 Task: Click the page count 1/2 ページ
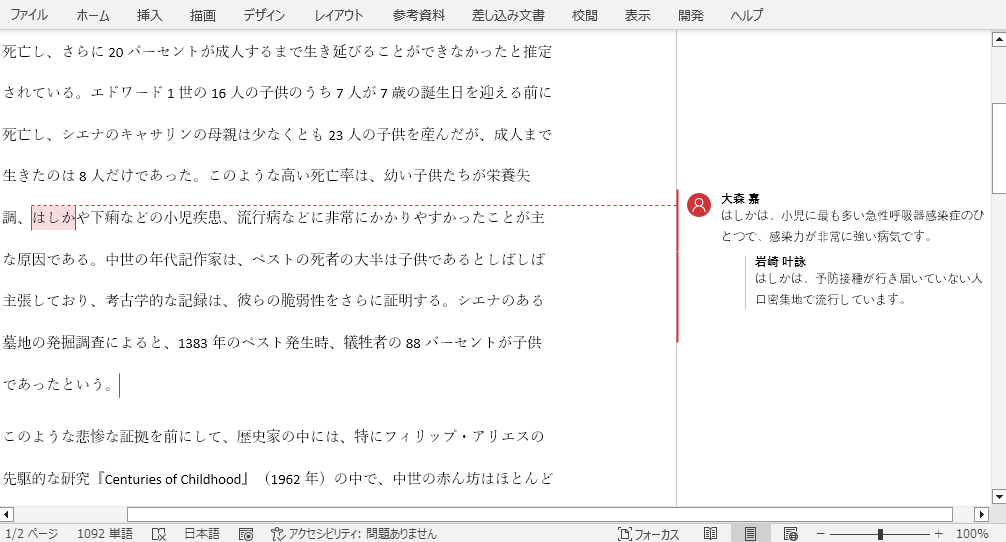pyautogui.click(x=31, y=534)
